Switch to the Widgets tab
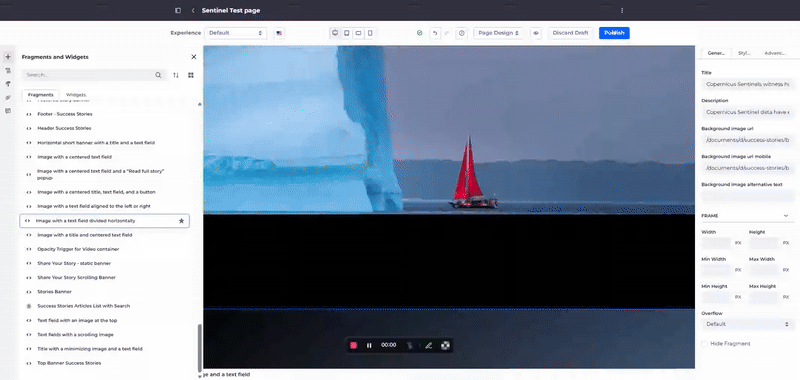 point(76,95)
